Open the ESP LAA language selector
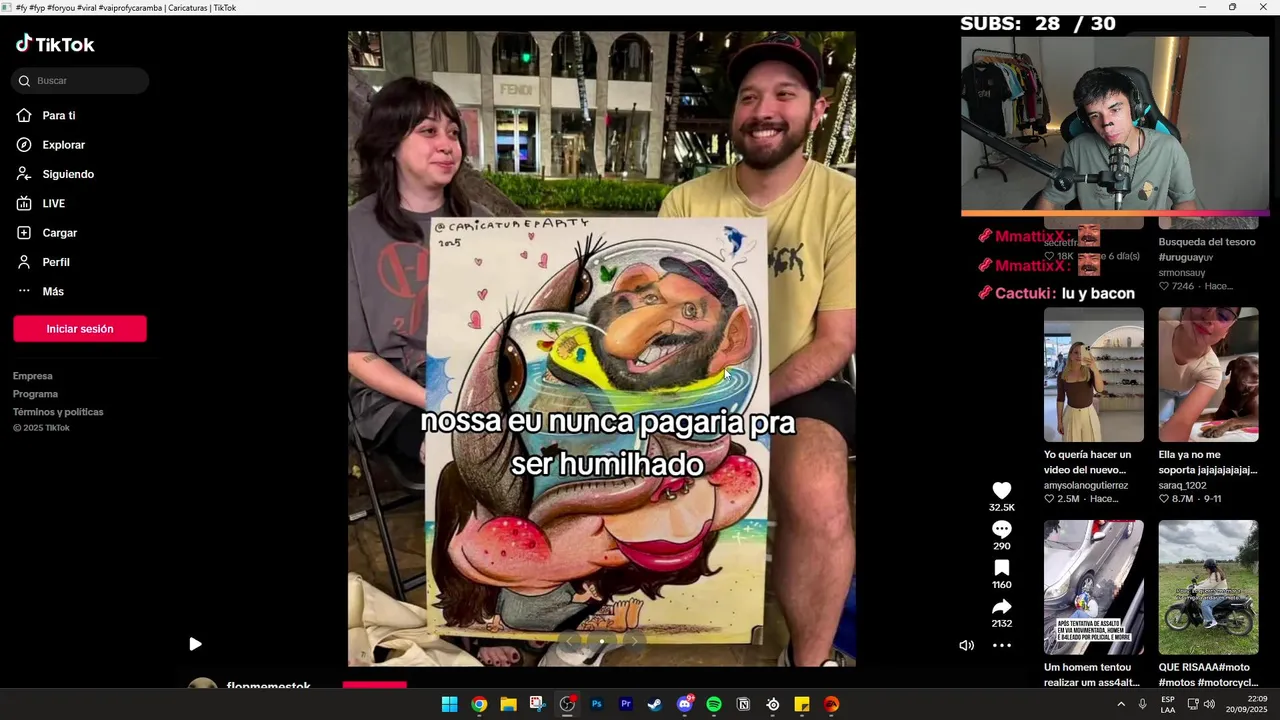The image size is (1280, 720). [1168, 704]
